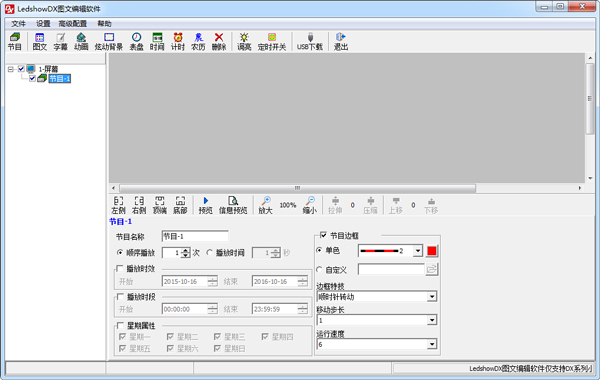Align to 顶端 (top)
This screenshot has height=380, width=600.
pos(160,205)
